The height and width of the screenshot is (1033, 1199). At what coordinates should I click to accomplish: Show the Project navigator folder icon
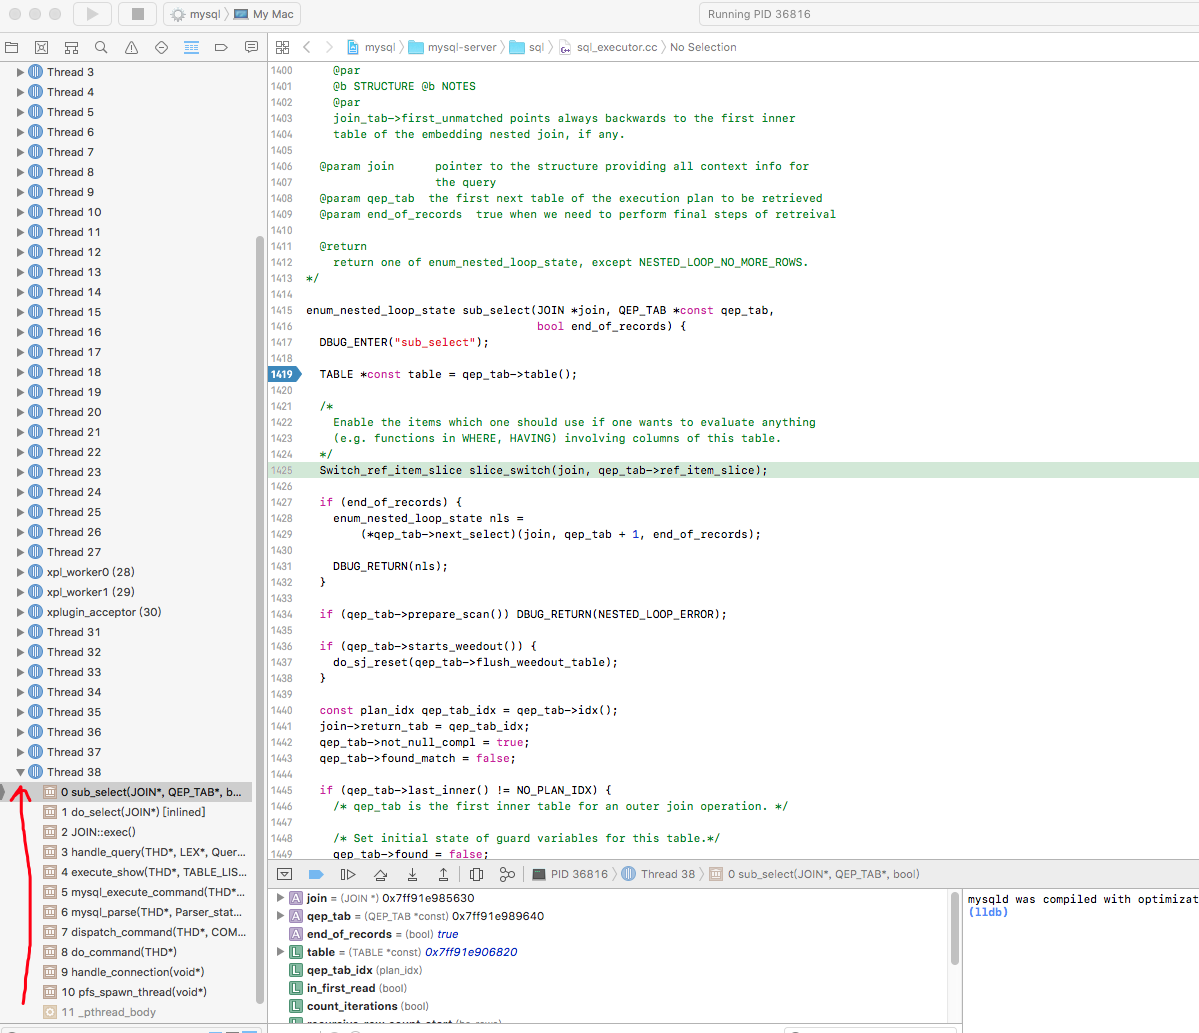(x=11, y=47)
